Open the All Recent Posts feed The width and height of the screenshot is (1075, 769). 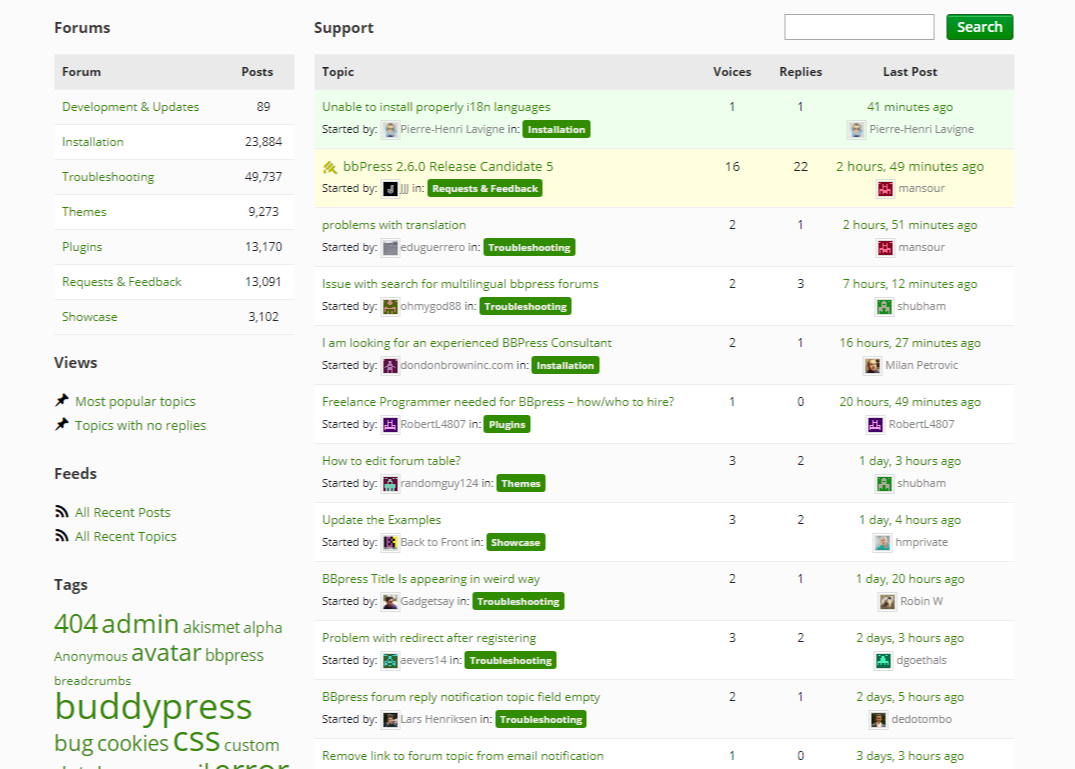(123, 513)
